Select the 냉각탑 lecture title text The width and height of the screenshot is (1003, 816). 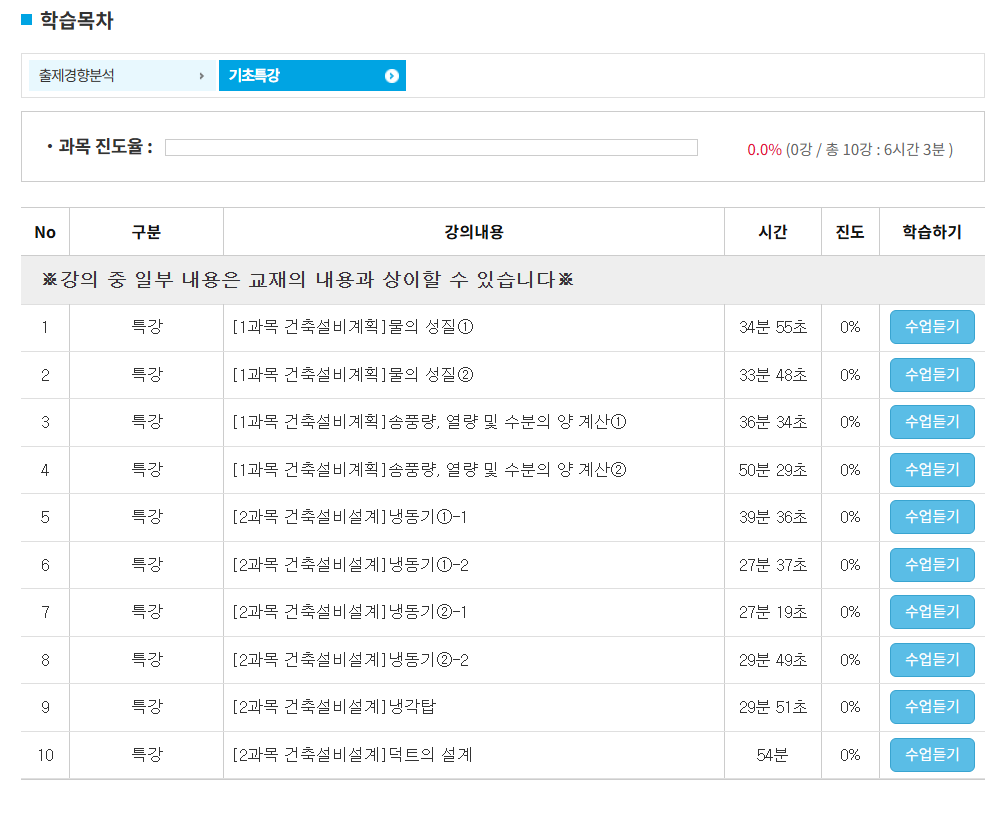334,708
